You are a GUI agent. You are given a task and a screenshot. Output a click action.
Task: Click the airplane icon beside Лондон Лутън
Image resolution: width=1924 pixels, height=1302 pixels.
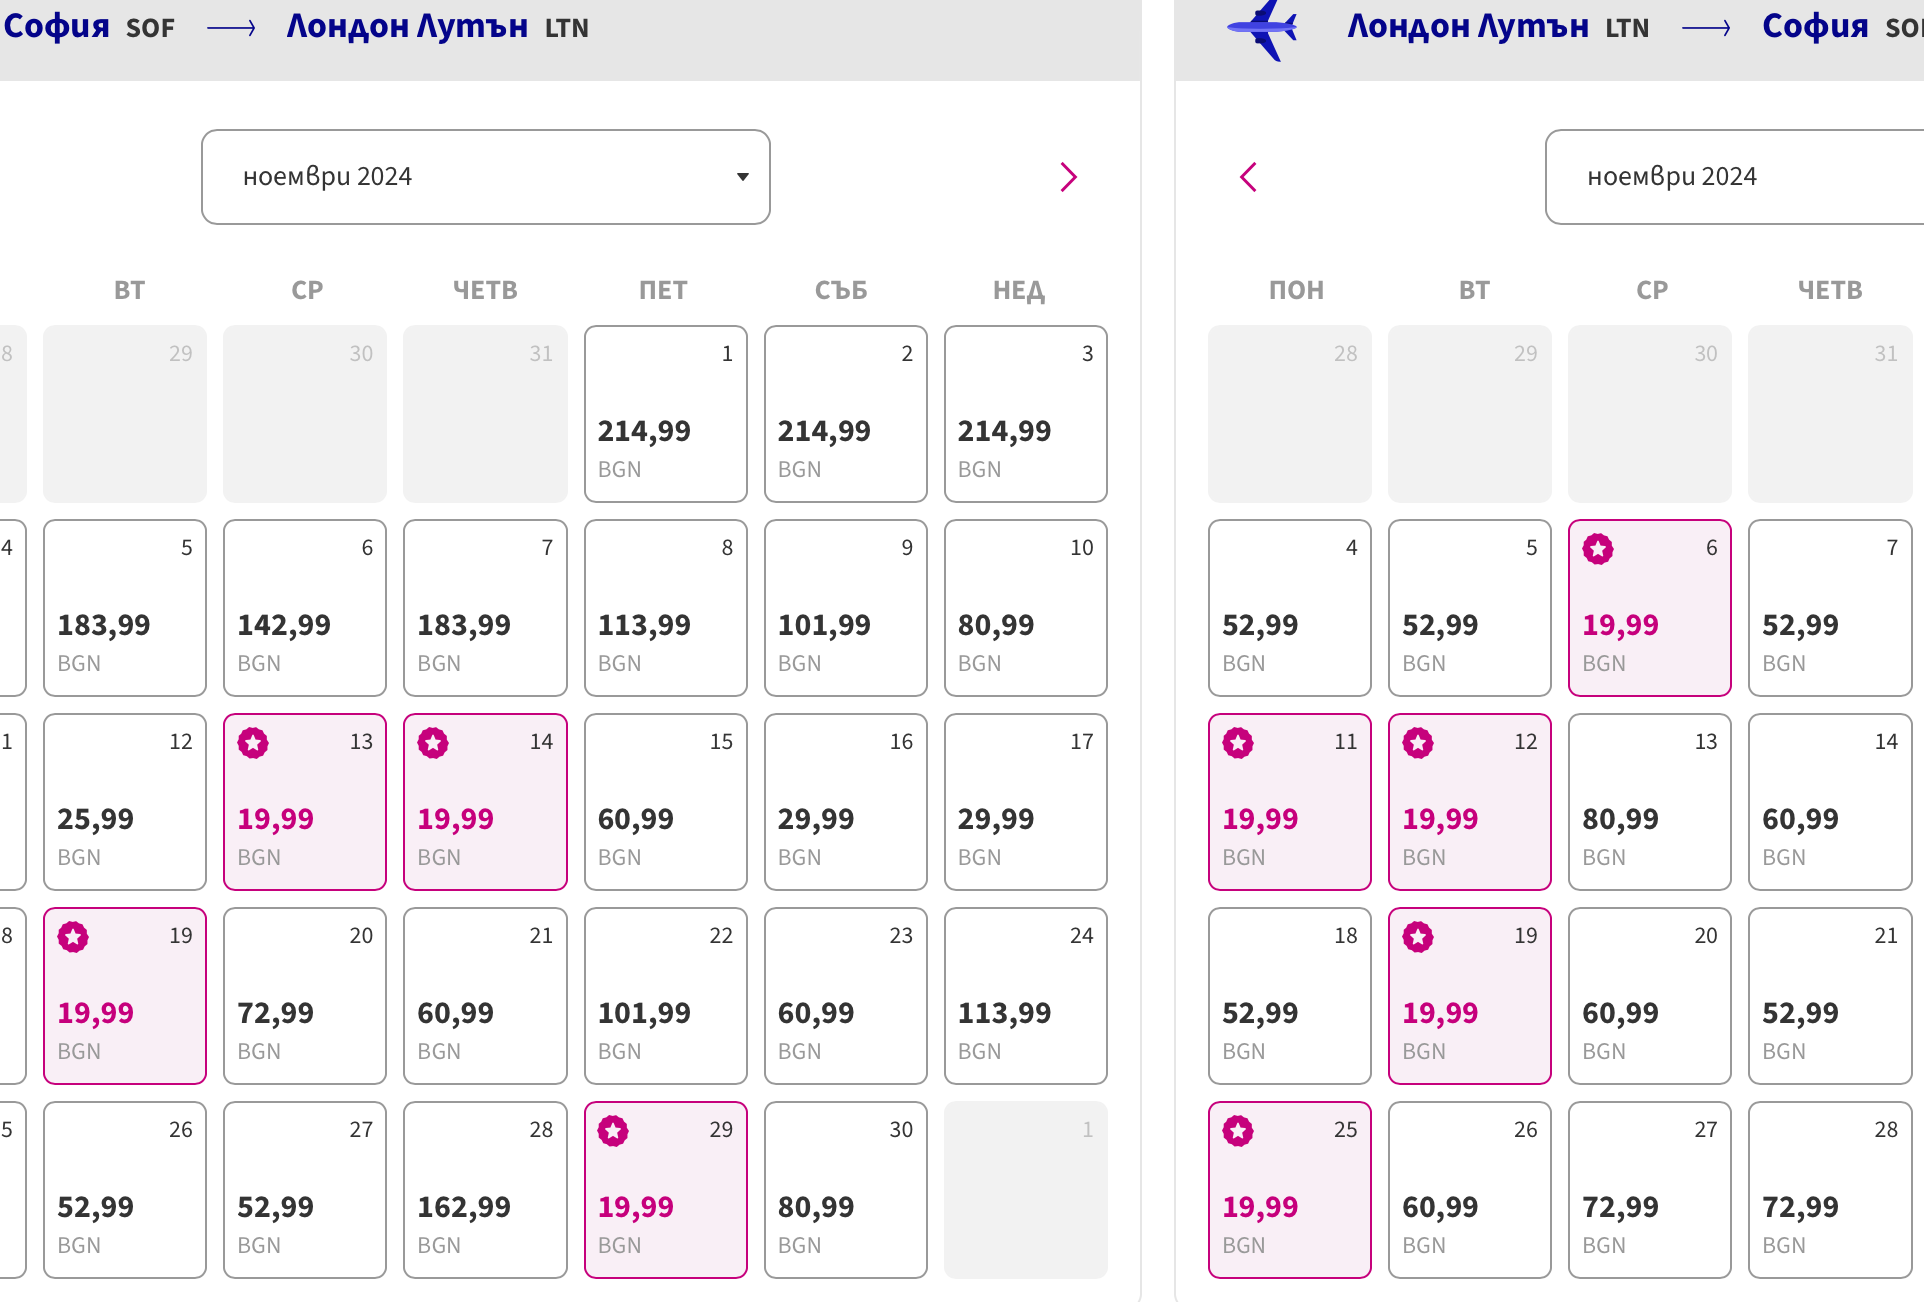1262,29
